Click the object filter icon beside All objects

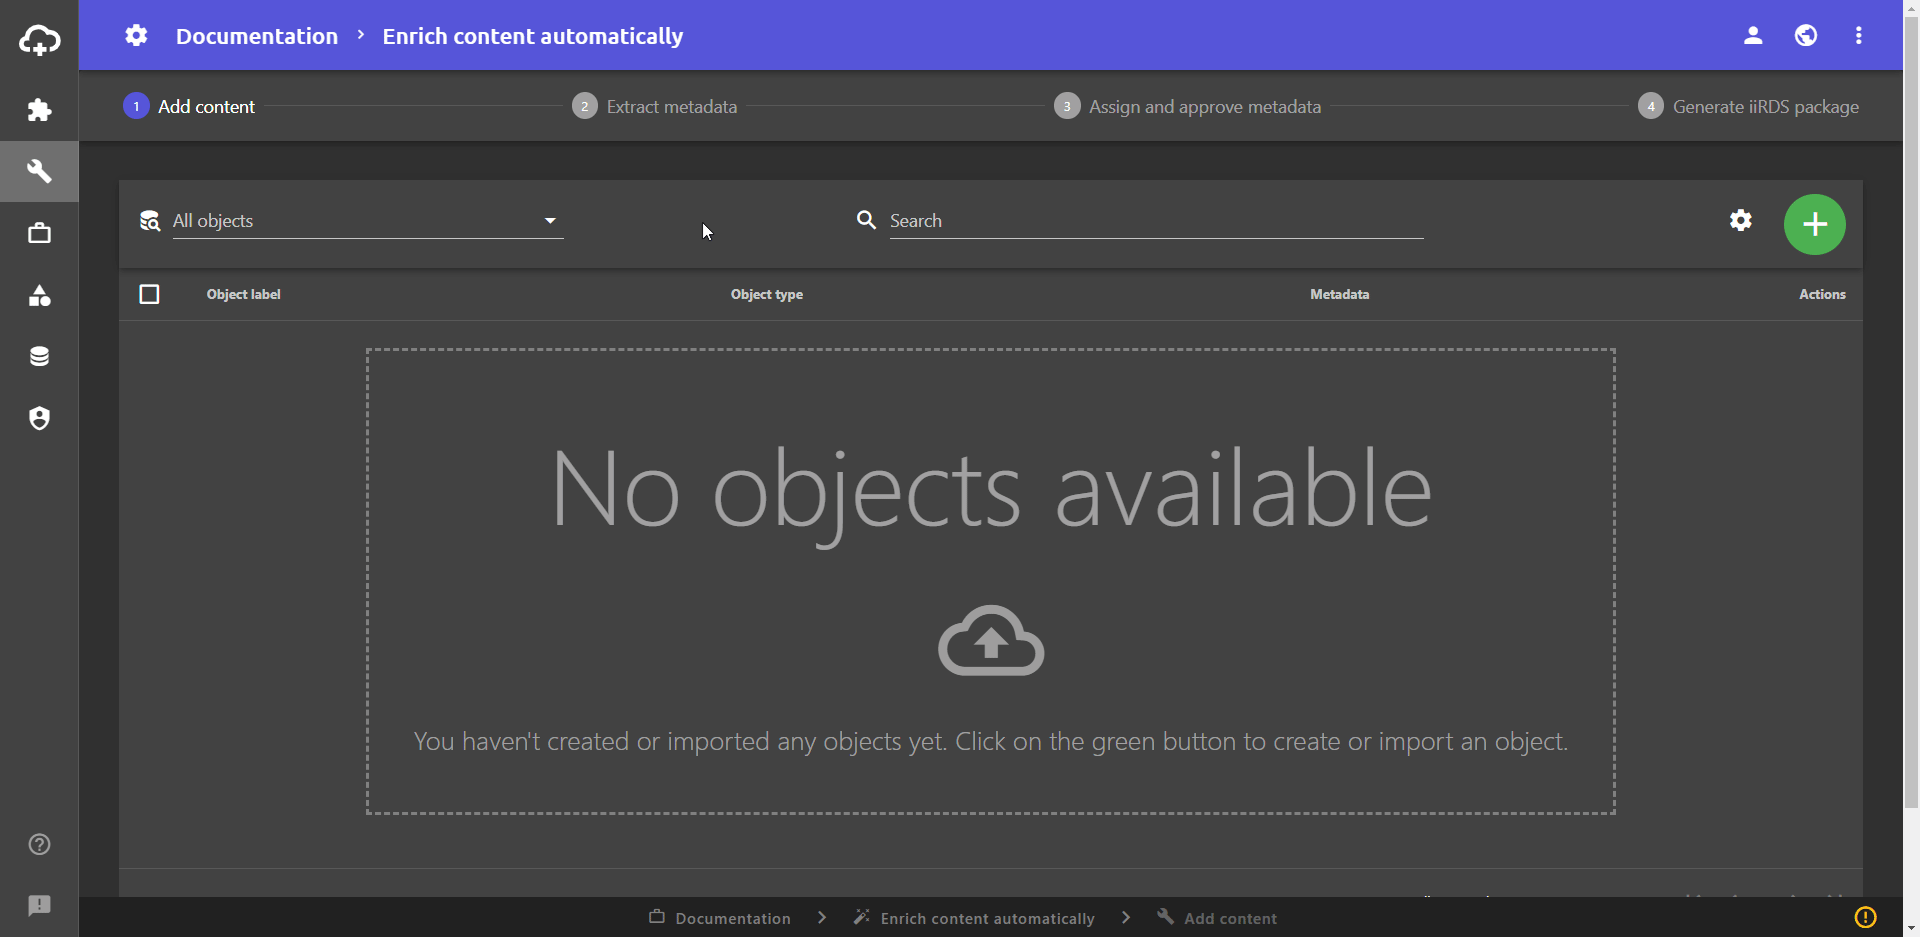pyautogui.click(x=150, y=221)
